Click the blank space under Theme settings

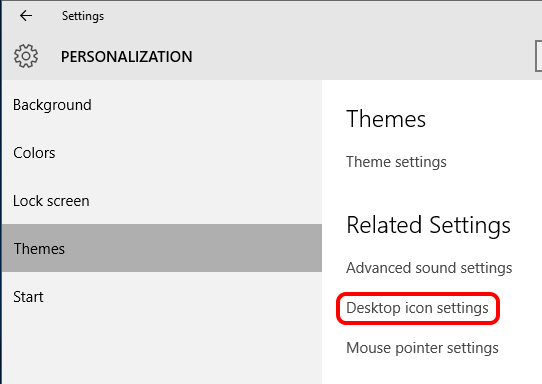tap(432, 190)
